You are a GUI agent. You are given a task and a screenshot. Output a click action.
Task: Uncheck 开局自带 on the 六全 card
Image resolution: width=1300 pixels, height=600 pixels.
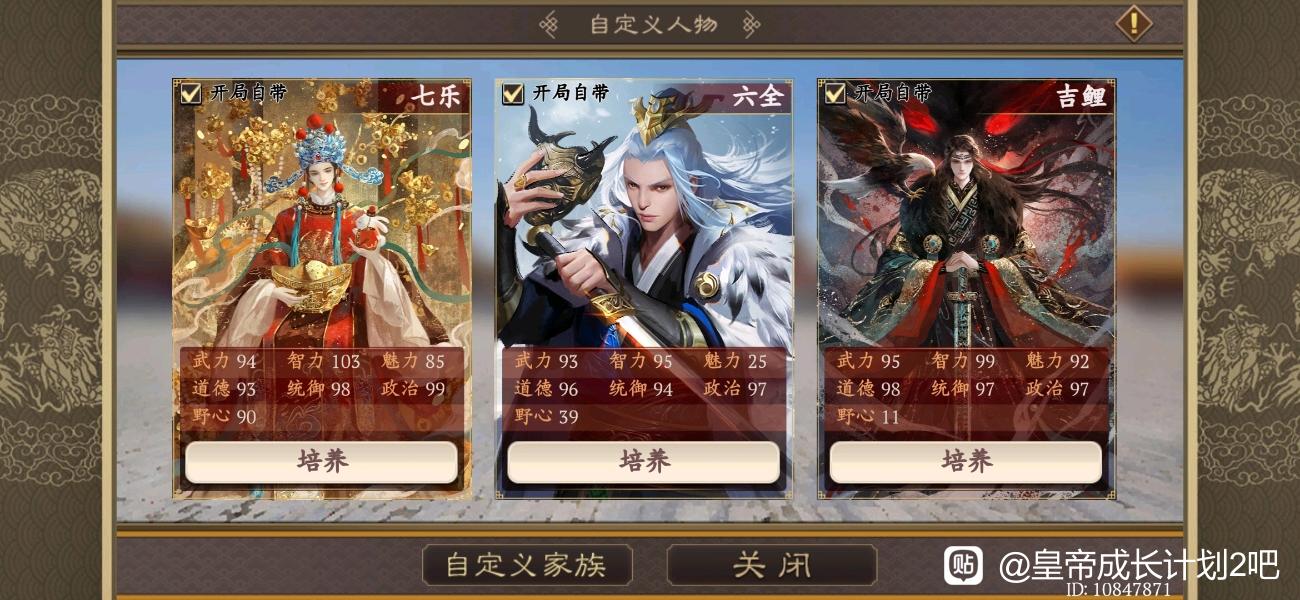click(512, 93)
